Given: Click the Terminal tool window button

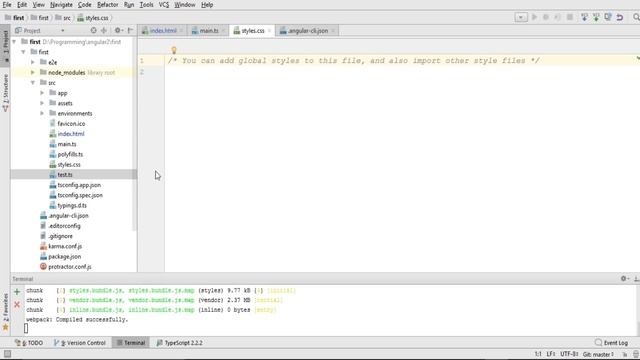Looking at the screenshot, I should pyautogui.click(x=131, y=342).
